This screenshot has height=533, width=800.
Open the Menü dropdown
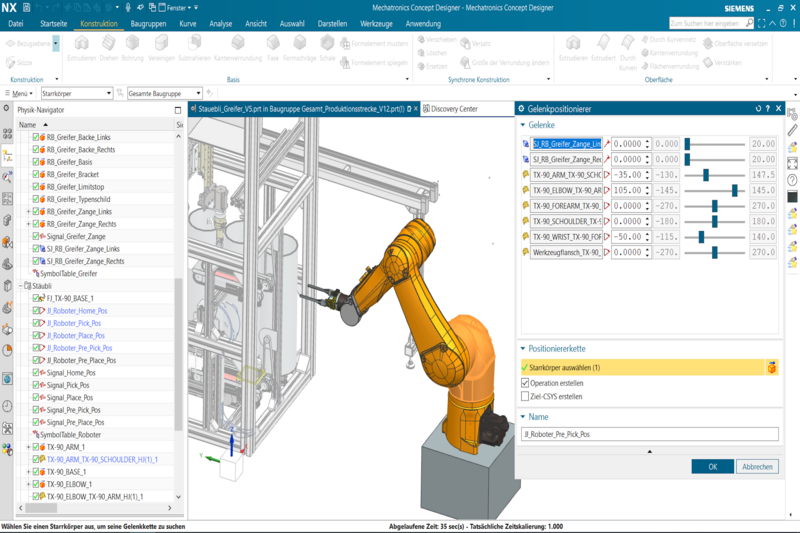19,93
